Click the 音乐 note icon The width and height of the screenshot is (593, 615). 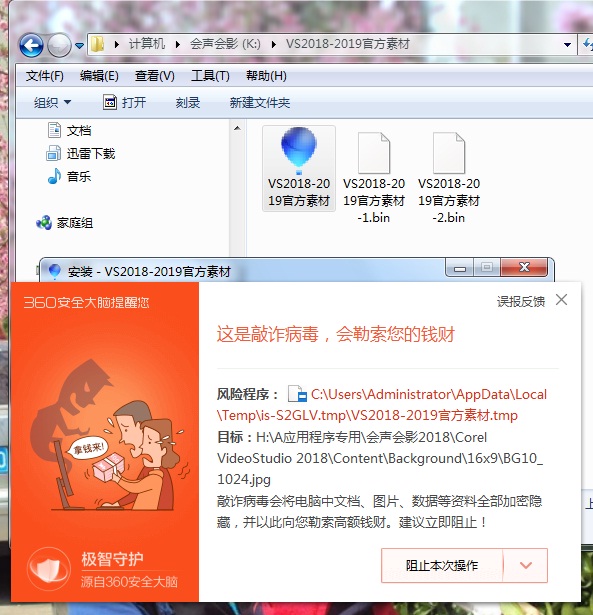(x=55, y=176)
